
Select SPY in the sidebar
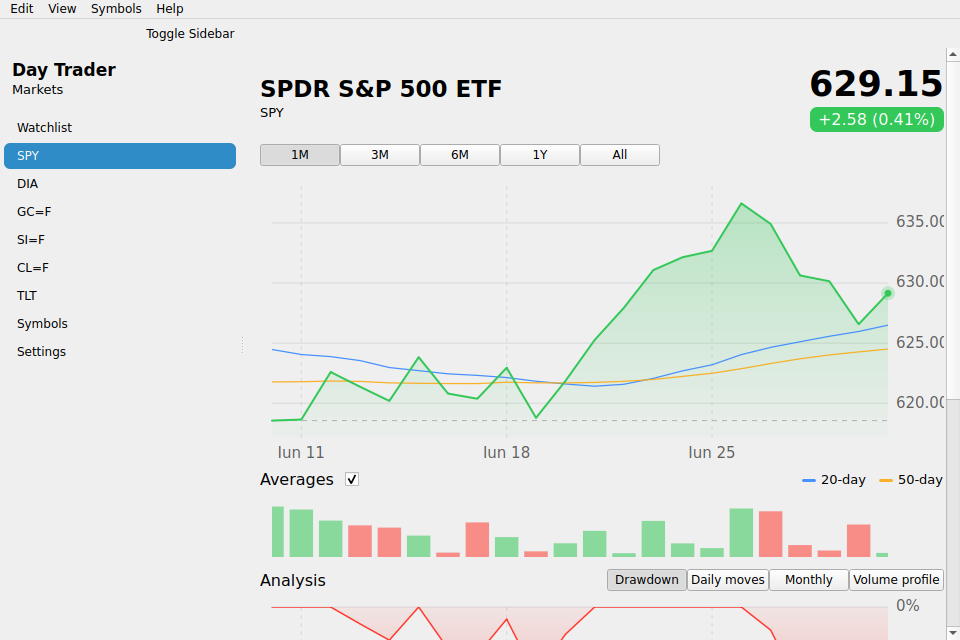tap(120, 156)
